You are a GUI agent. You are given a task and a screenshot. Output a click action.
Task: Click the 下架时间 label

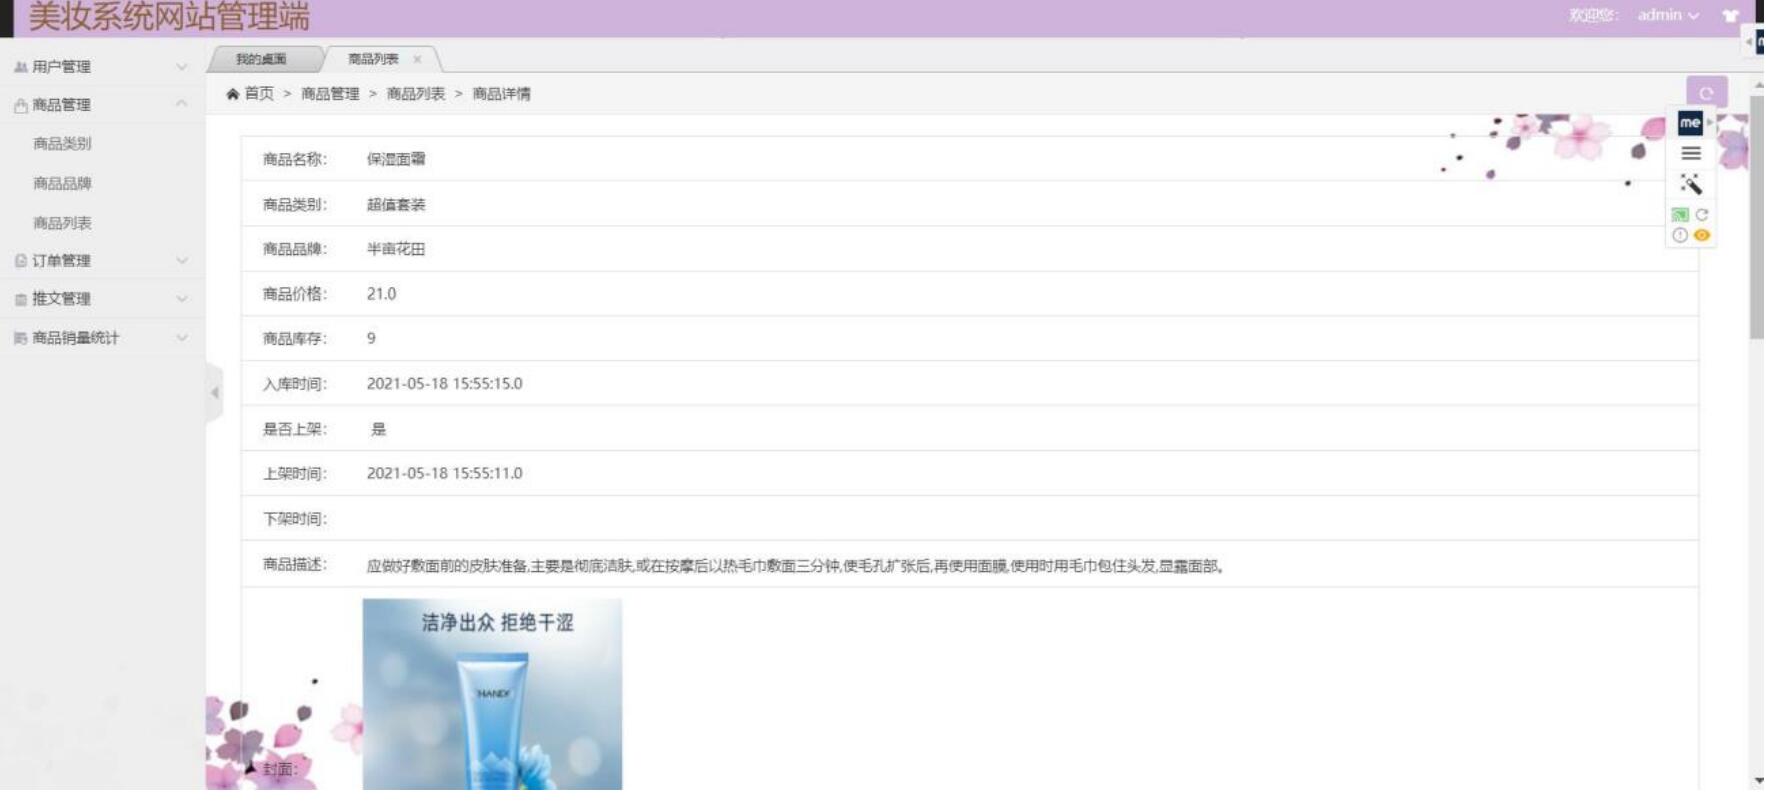click(295, 519)
